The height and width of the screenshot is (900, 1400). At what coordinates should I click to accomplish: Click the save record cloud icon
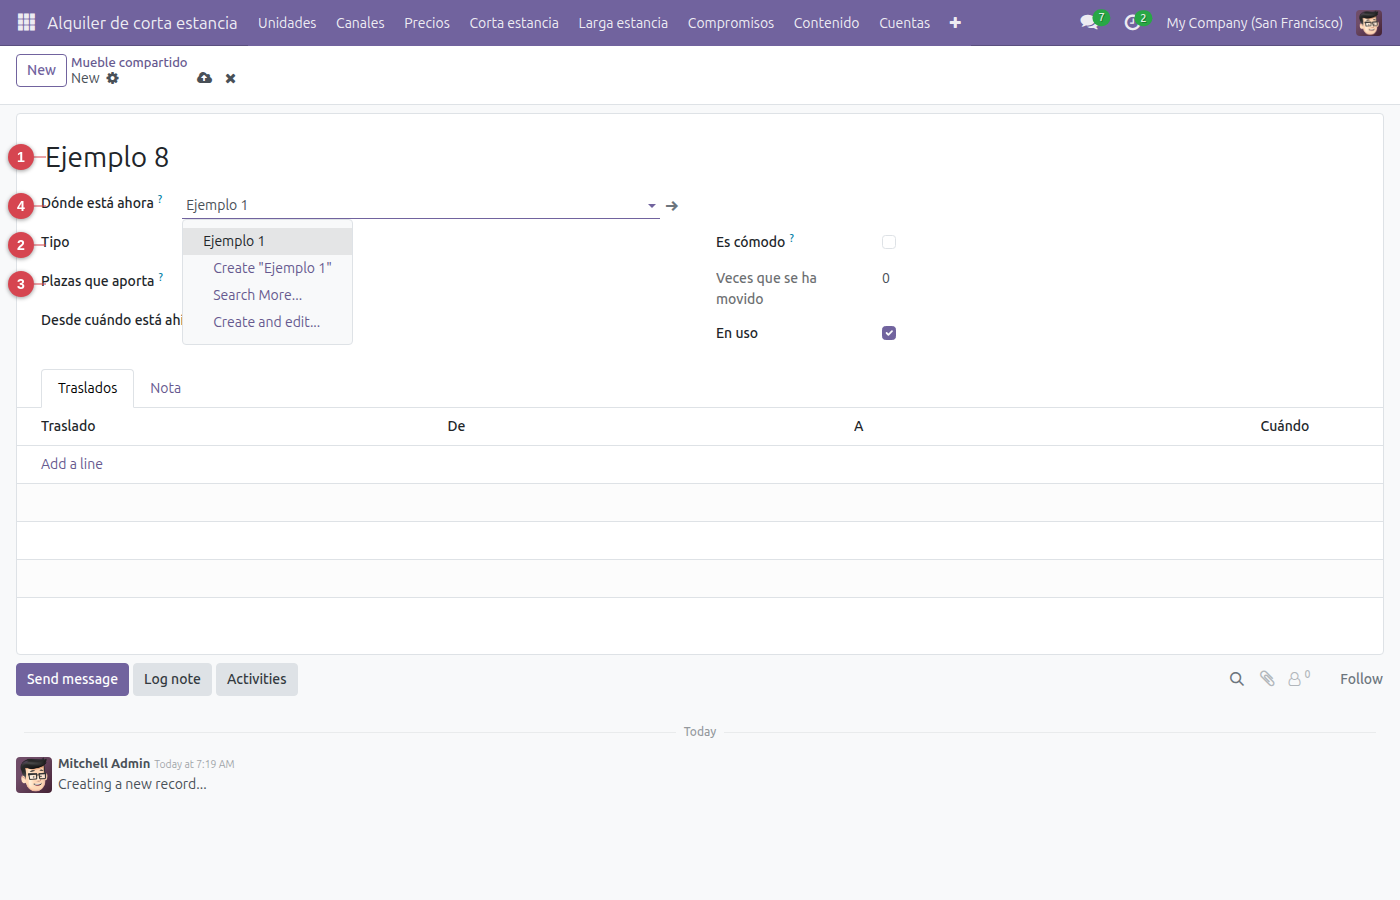pyautogui.click(x=204, y=78)
